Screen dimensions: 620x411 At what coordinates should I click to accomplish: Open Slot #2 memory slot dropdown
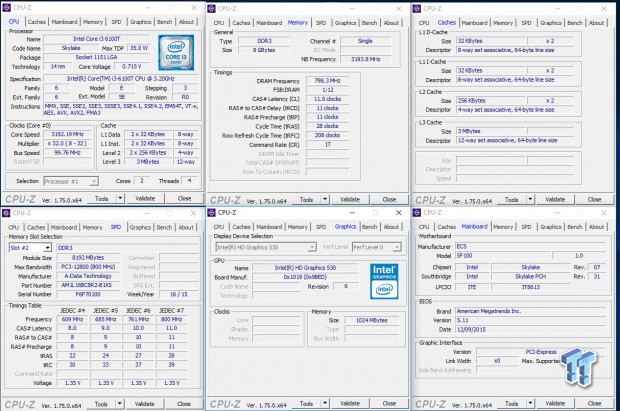(x=30, y=248)
